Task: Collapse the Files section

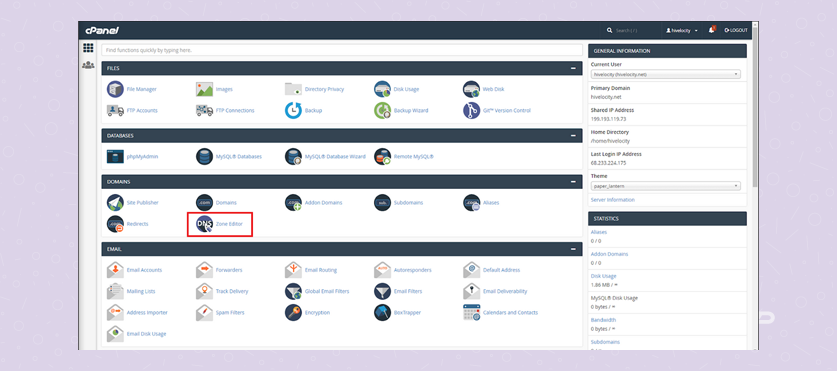Action: tap(573, 68)
